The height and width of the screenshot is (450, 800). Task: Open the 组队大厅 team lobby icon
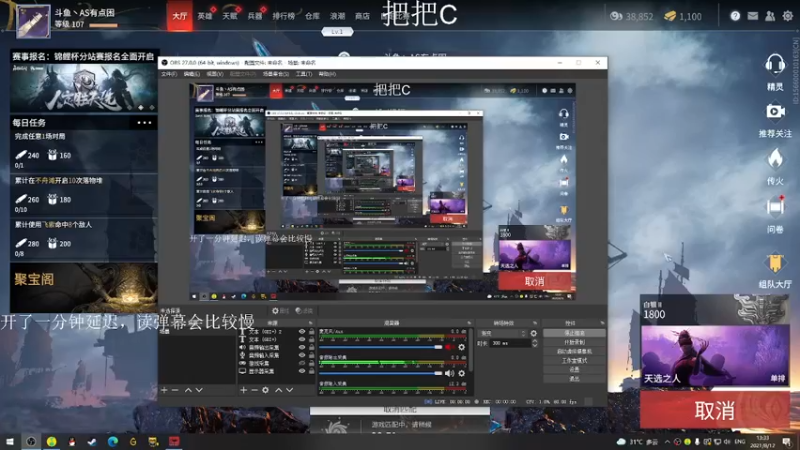pos(774,262)
